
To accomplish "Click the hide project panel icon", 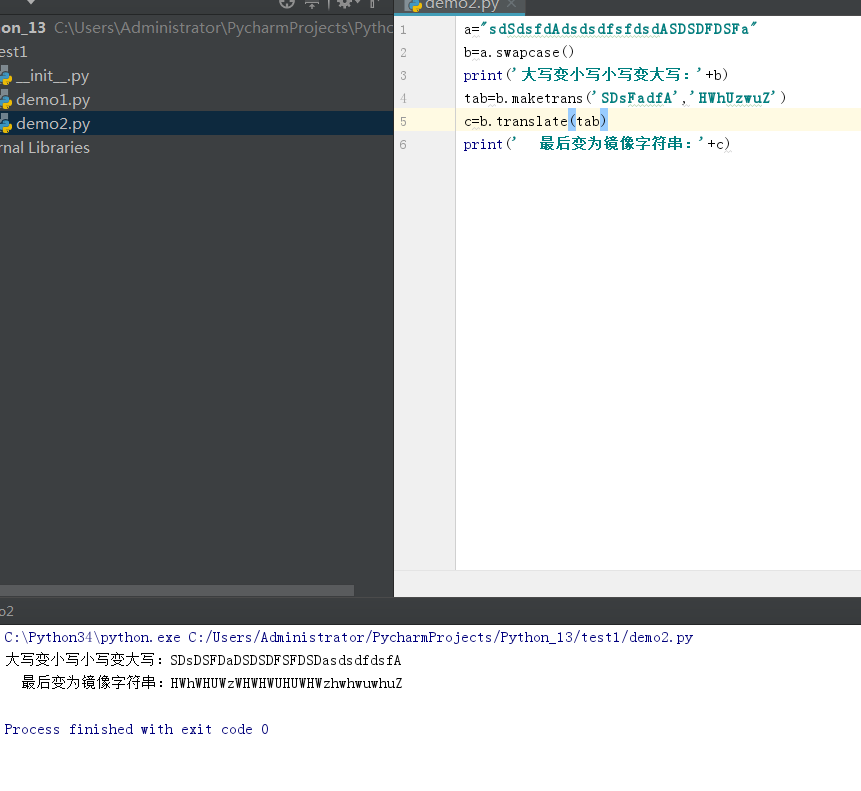I will click(x=374, y=4).
